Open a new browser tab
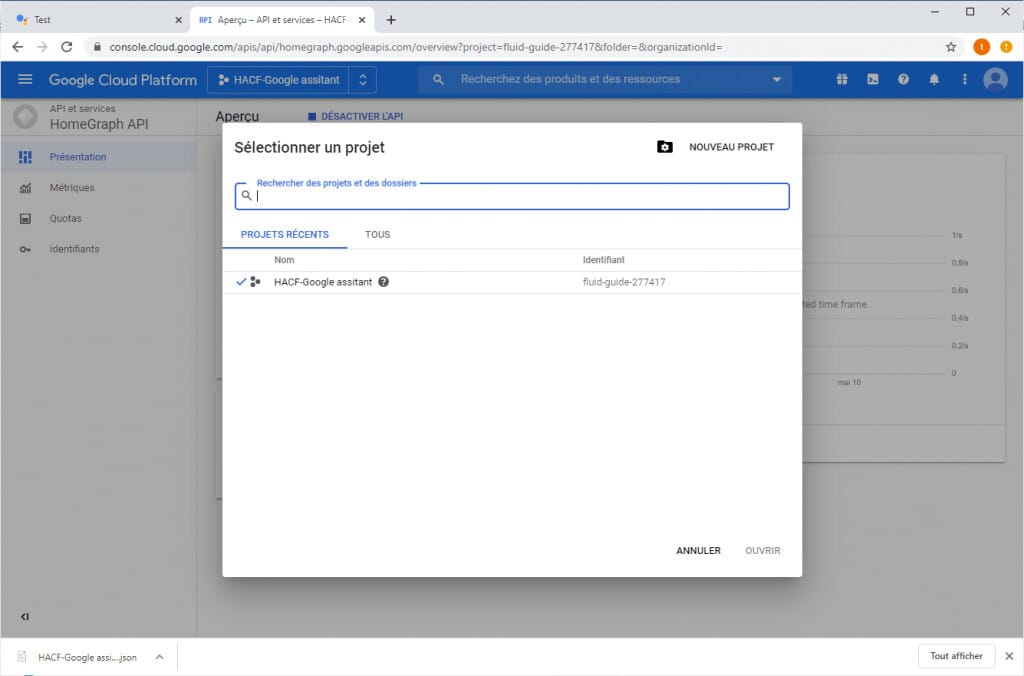 pyautogui.click(x=391, y=20)
